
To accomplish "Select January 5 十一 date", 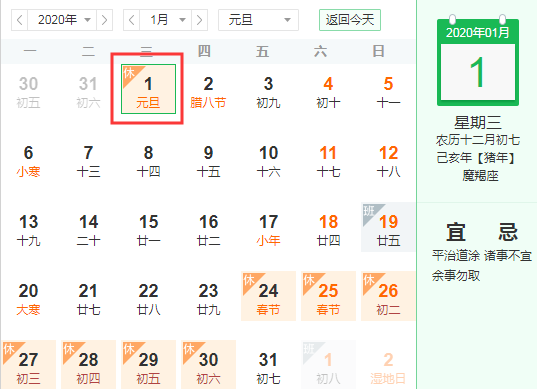I will pos(388,92).
